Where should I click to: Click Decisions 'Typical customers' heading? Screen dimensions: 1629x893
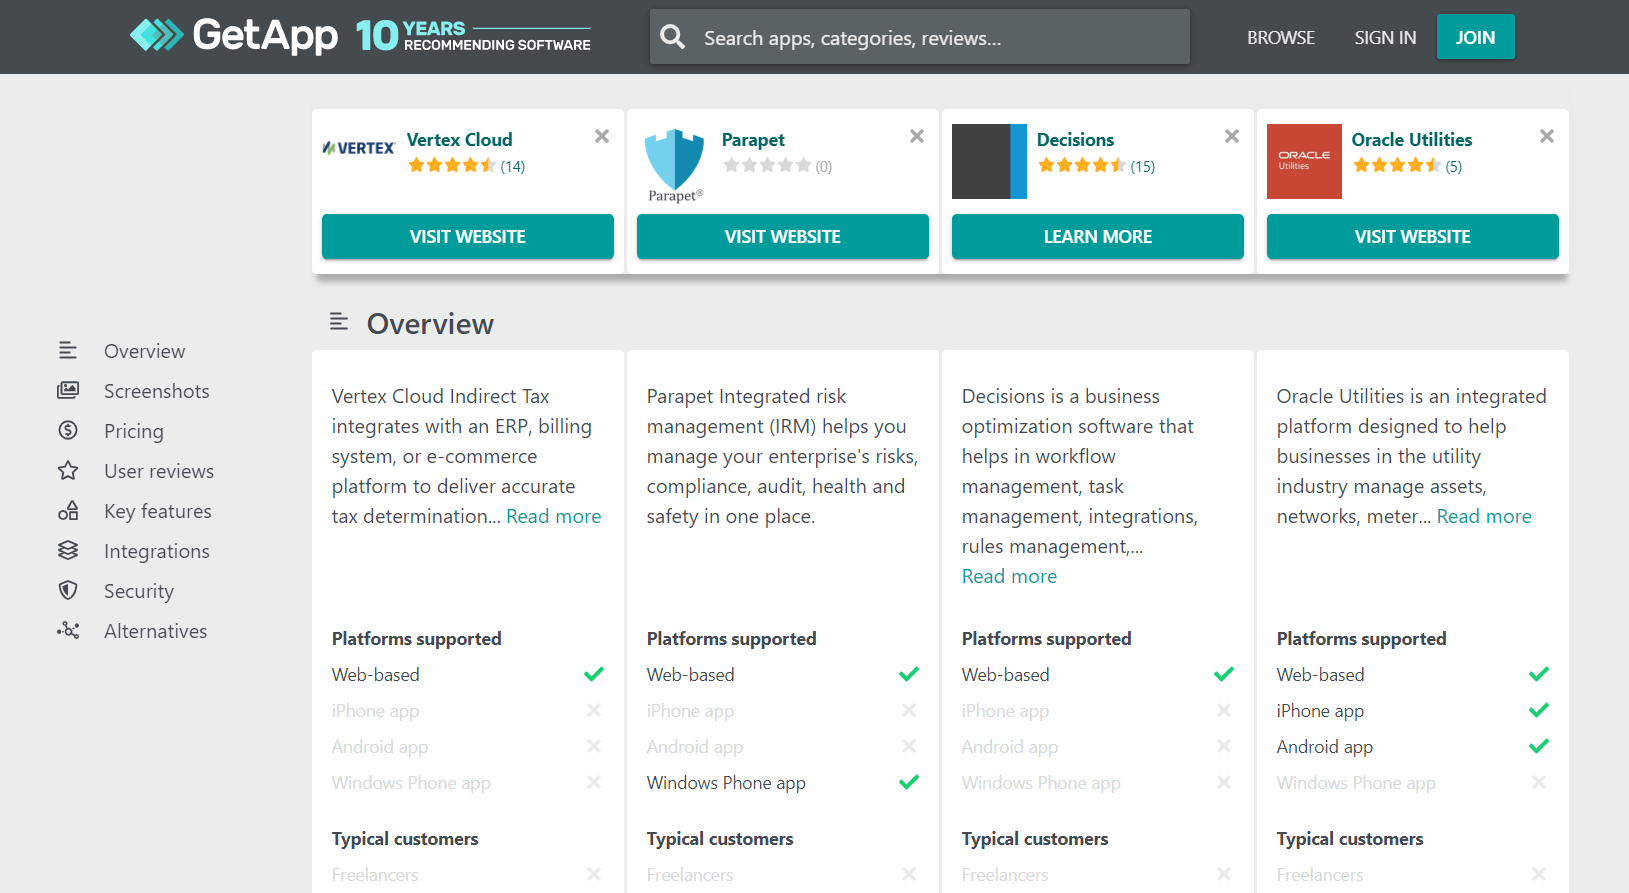[1035, 839]
